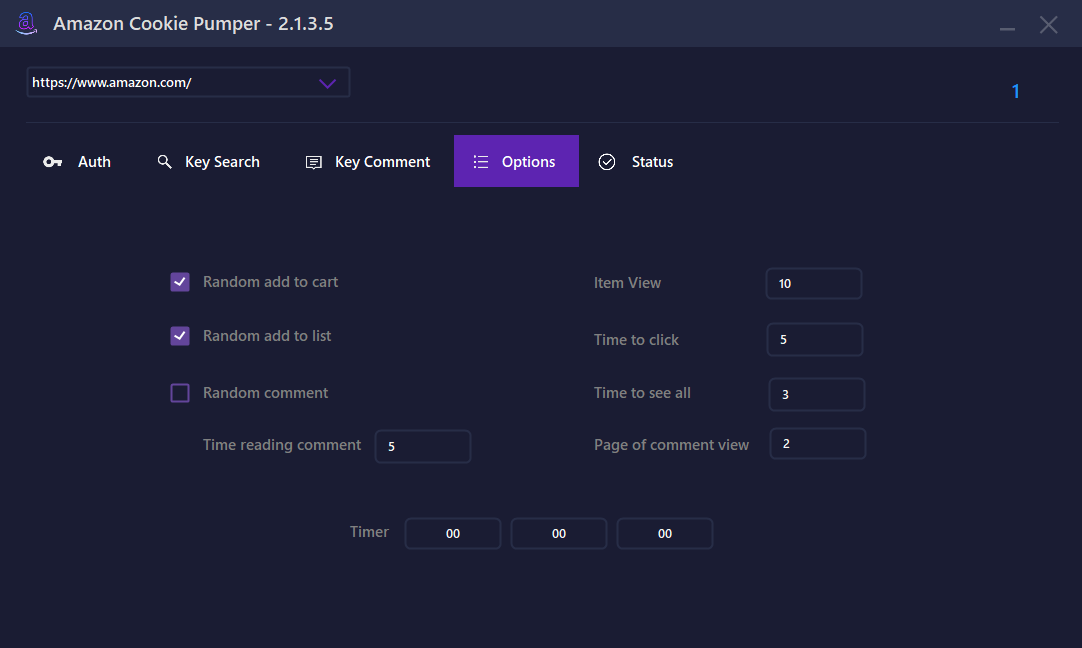Image resolution: width=1082 pixels, height=648 pixels.
Task: Click the Item View input field
Action: 814,284
